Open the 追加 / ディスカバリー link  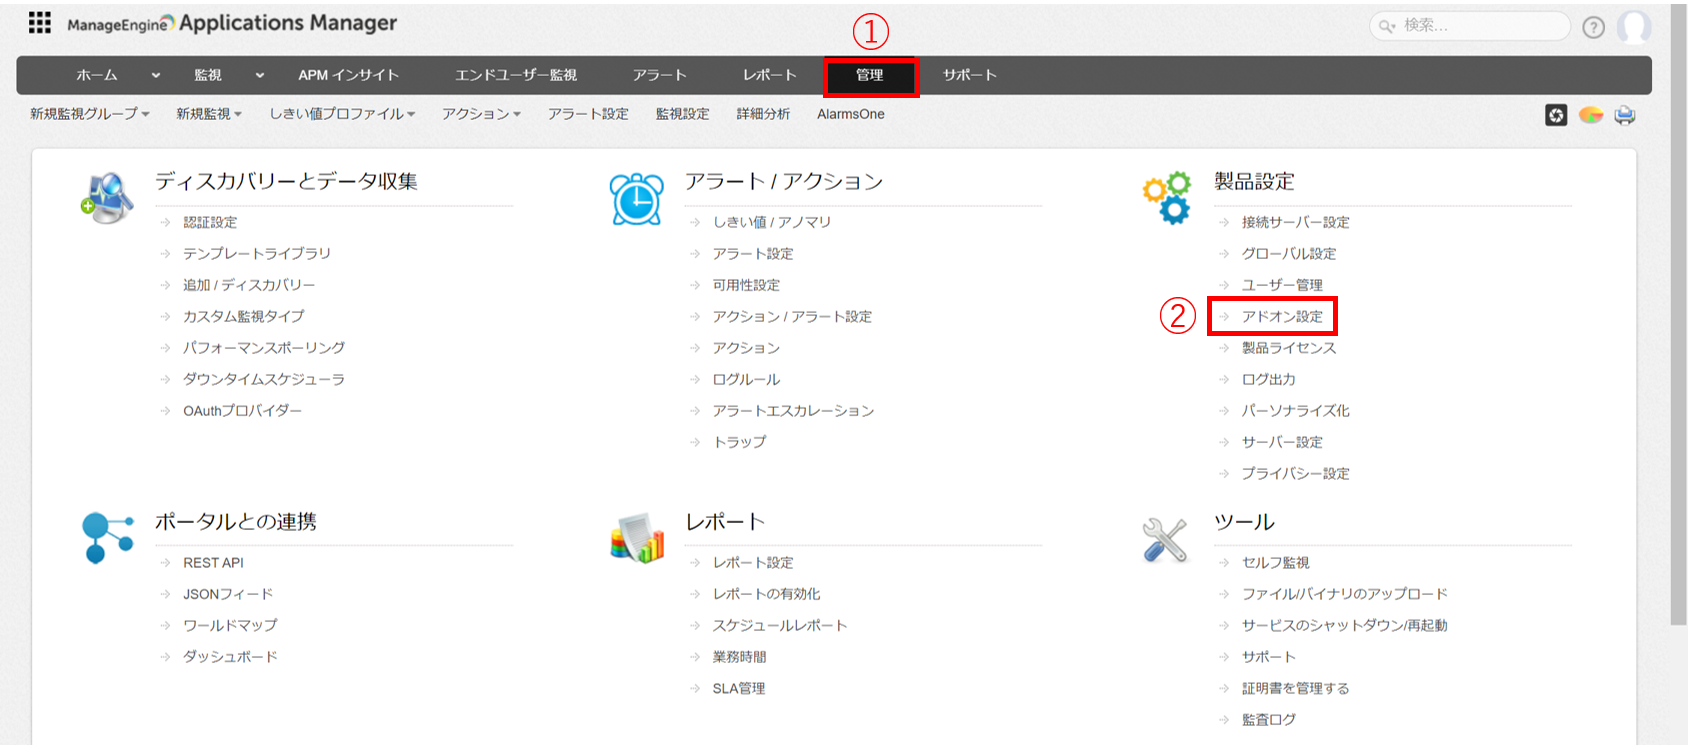coord(249,285)
